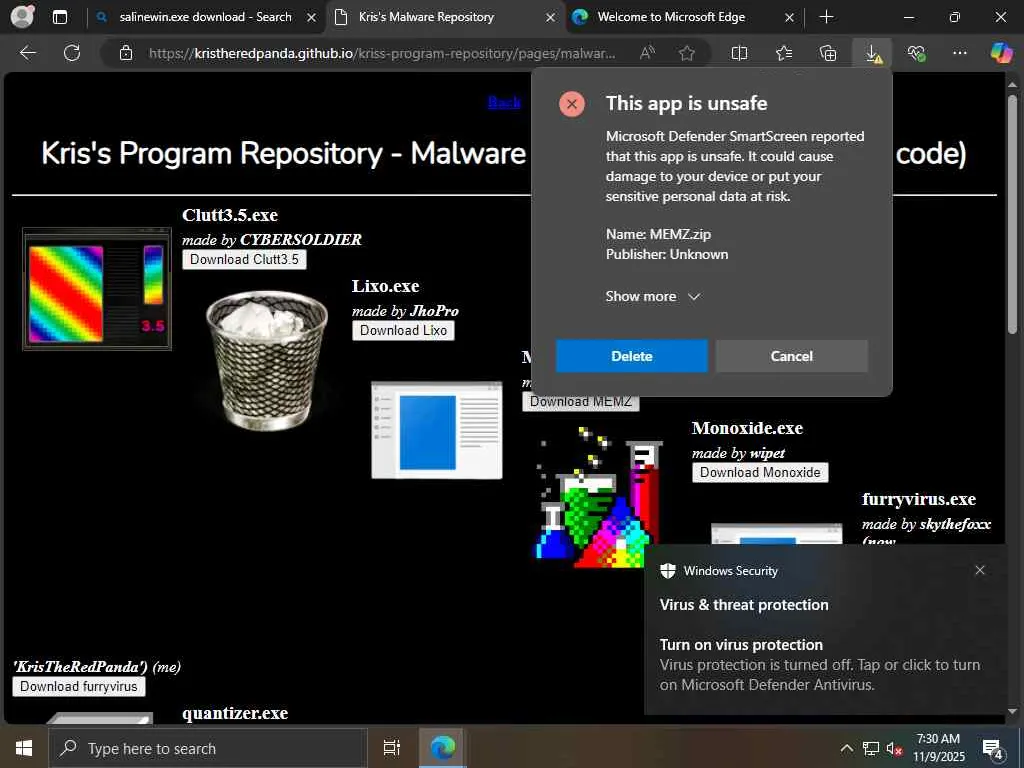1024x768 pixels.
Task: Click the Name: MEMZ.zip text in dialog
Action: [658, 234]
